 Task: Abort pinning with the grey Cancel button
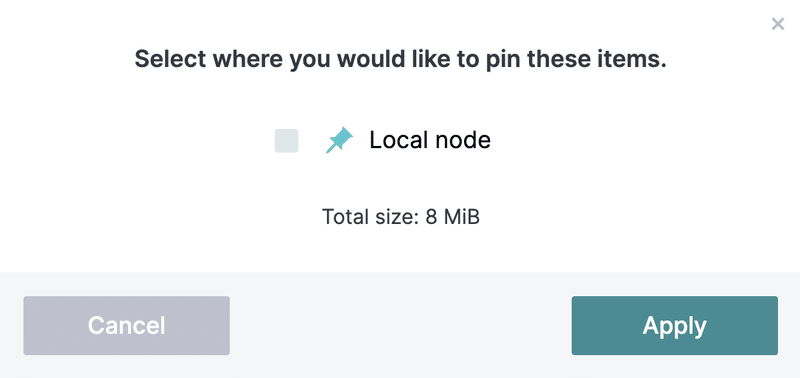pyautogui.click(x=127, y=325)
